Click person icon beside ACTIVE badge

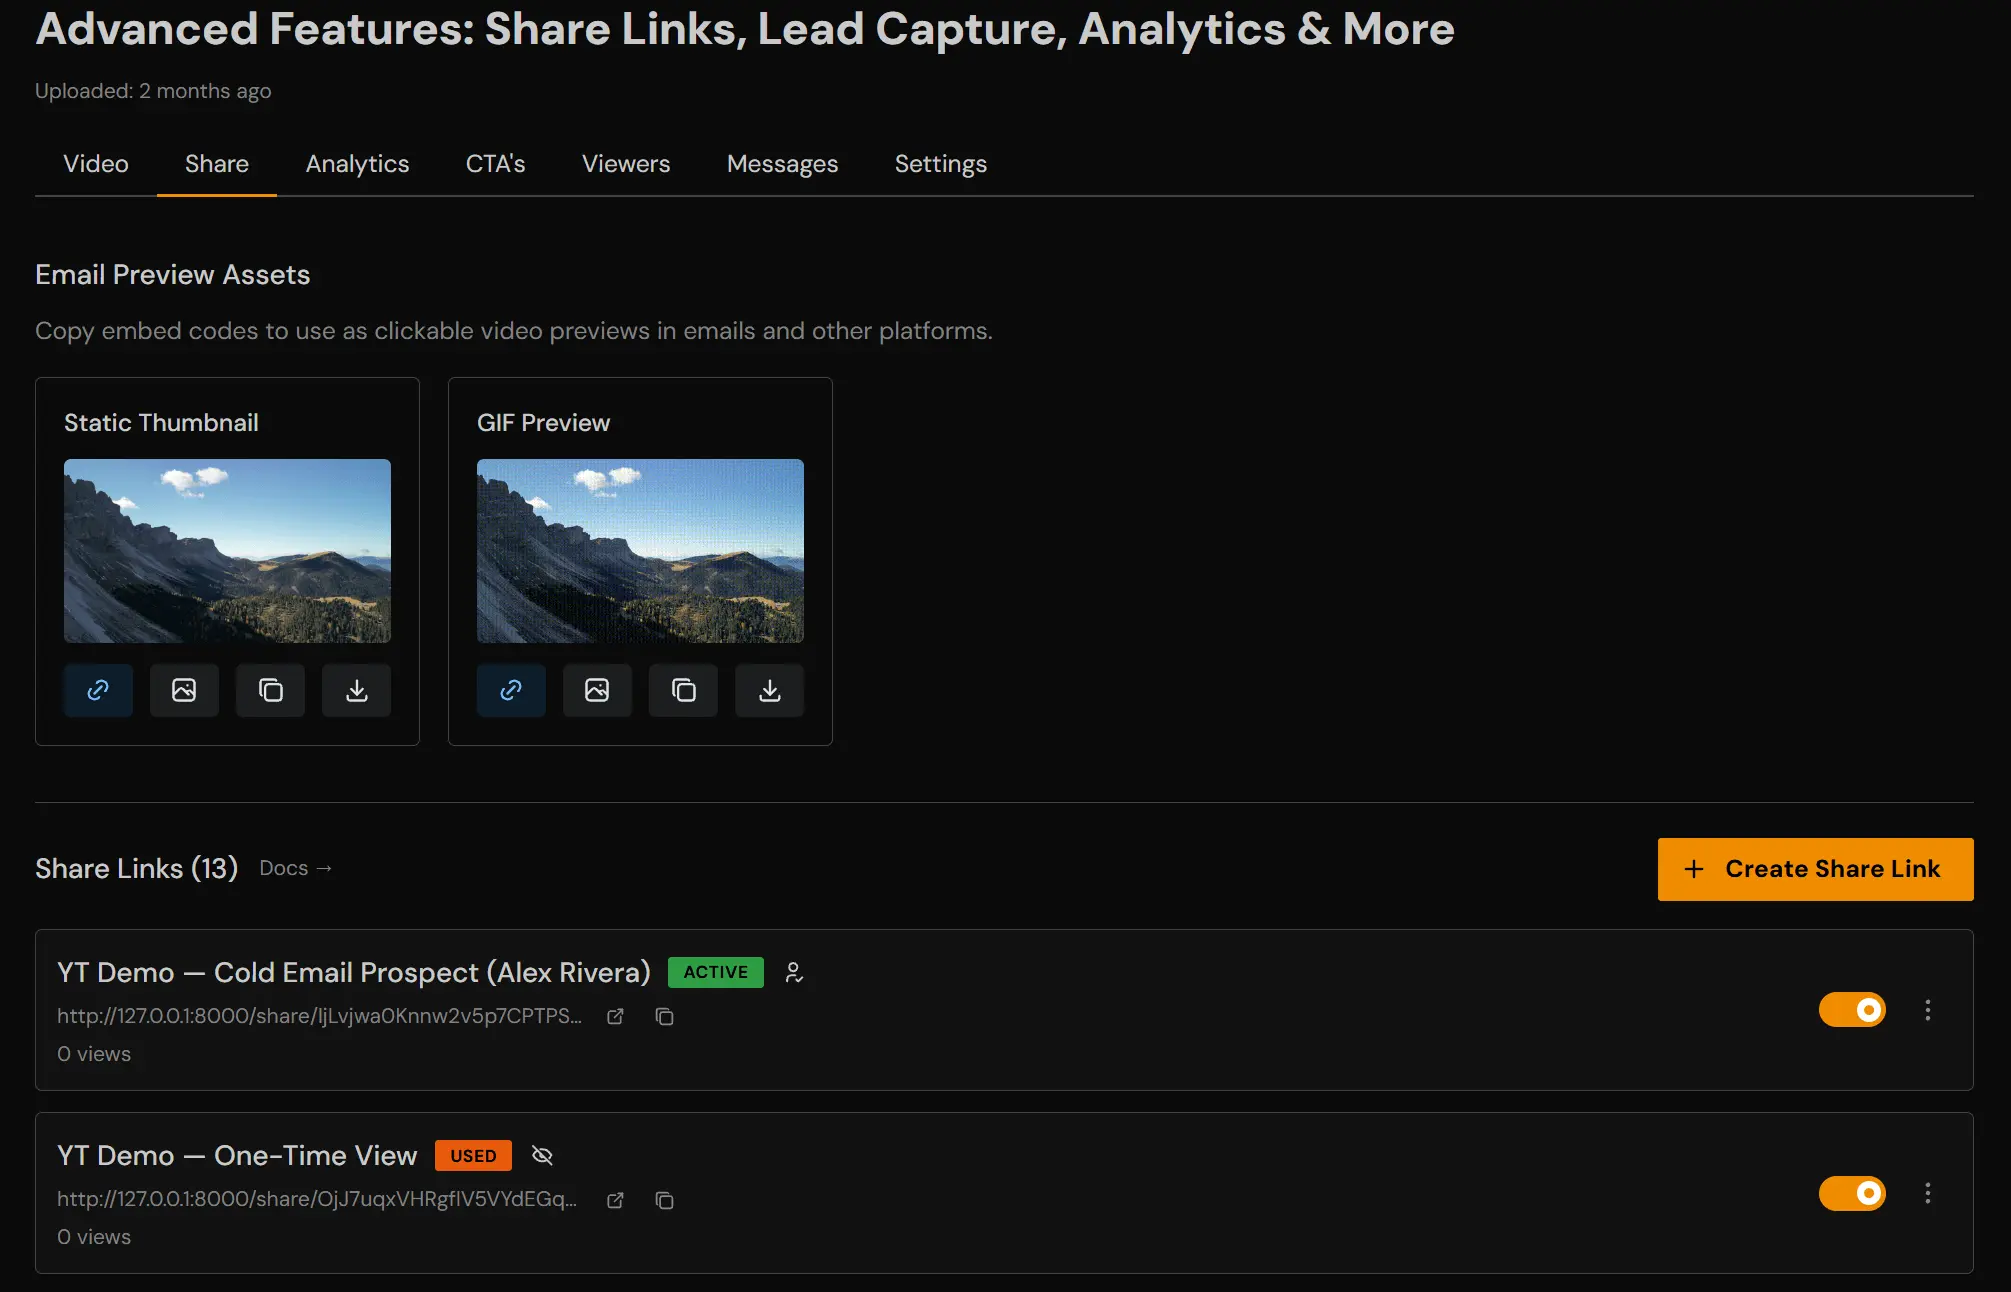[x=794, y=972]
